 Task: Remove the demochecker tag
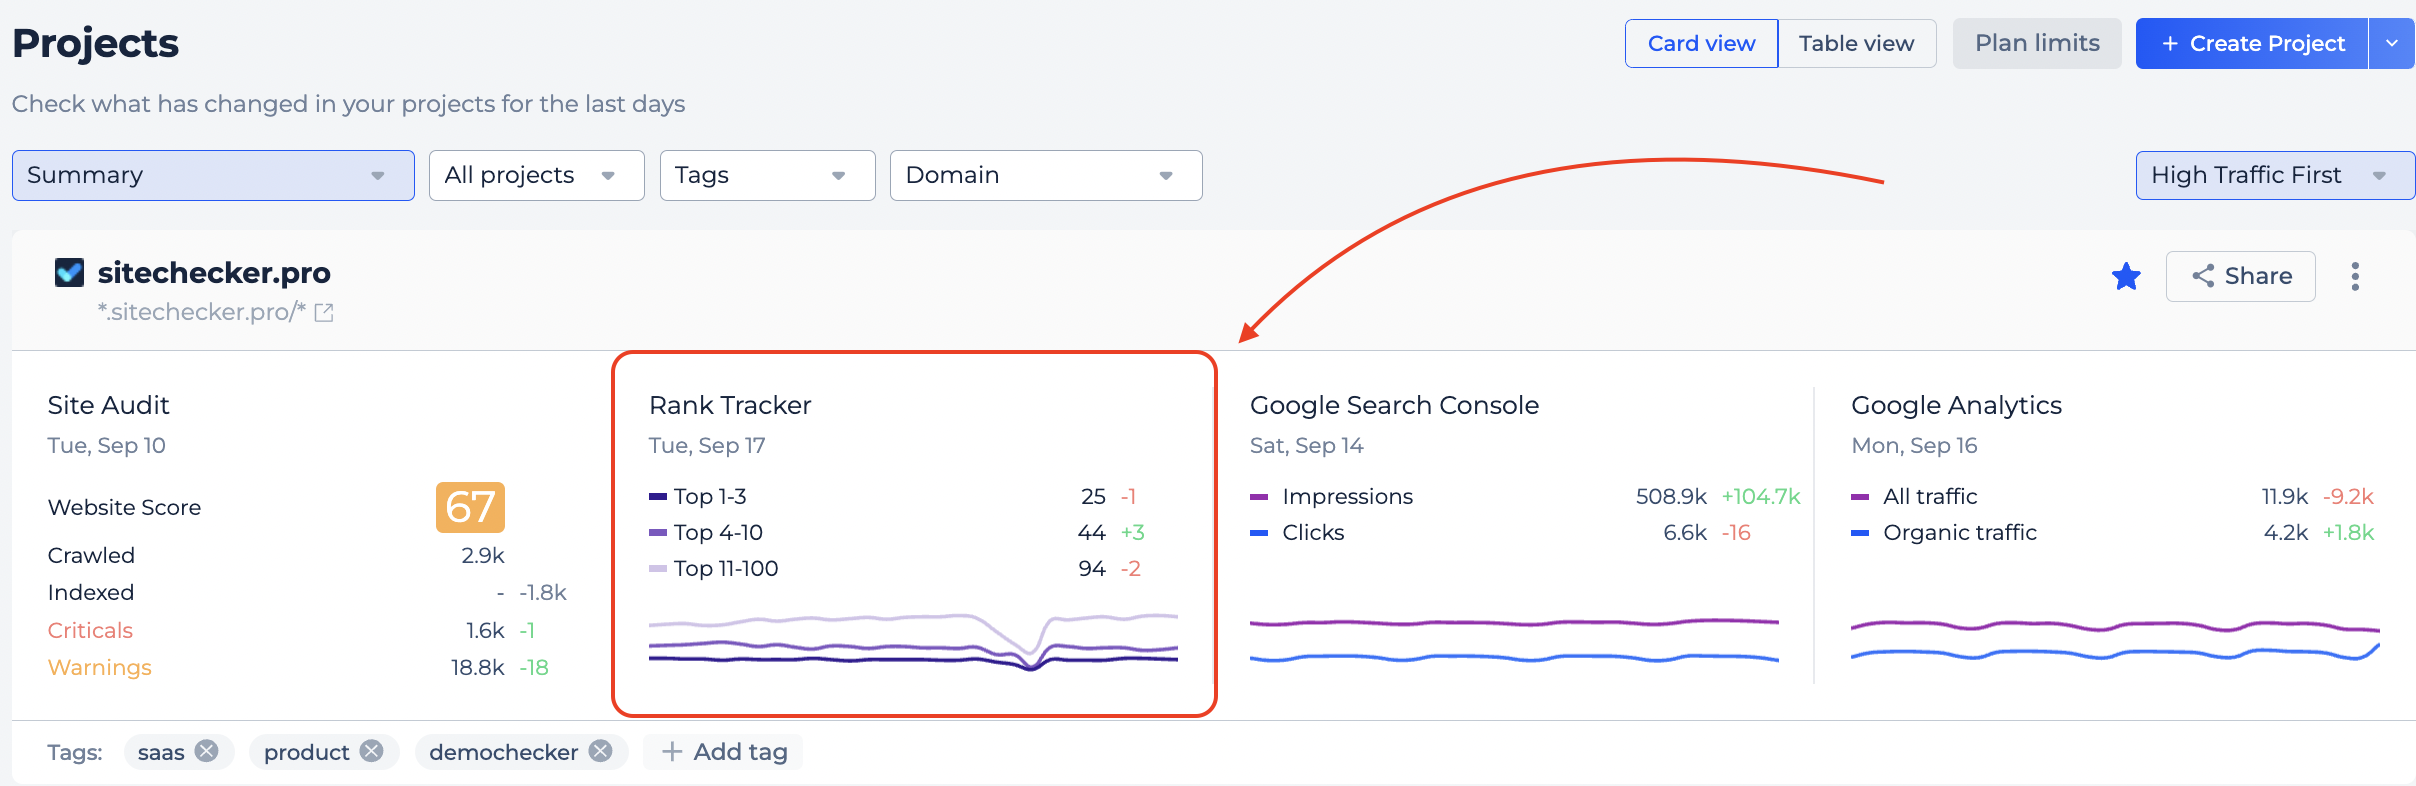[601, 751]
